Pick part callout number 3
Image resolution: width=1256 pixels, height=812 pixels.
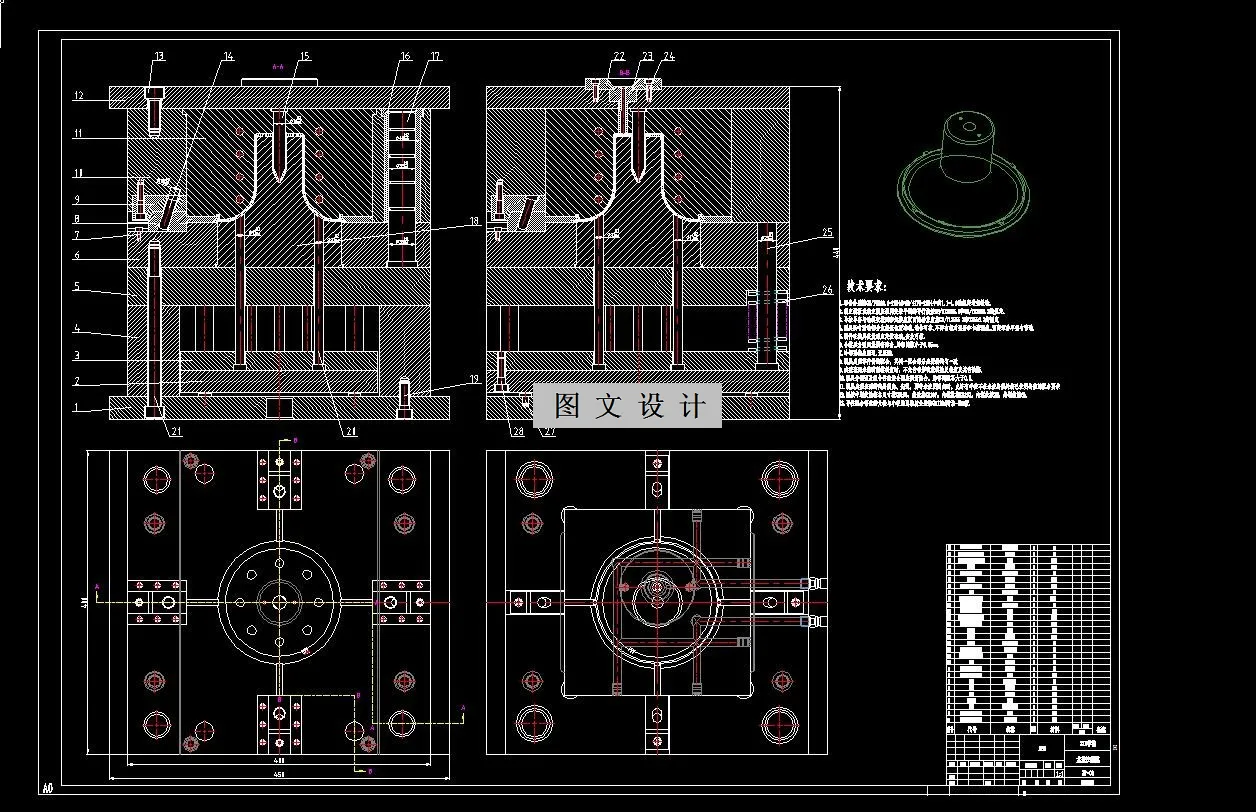coord(75,355)
